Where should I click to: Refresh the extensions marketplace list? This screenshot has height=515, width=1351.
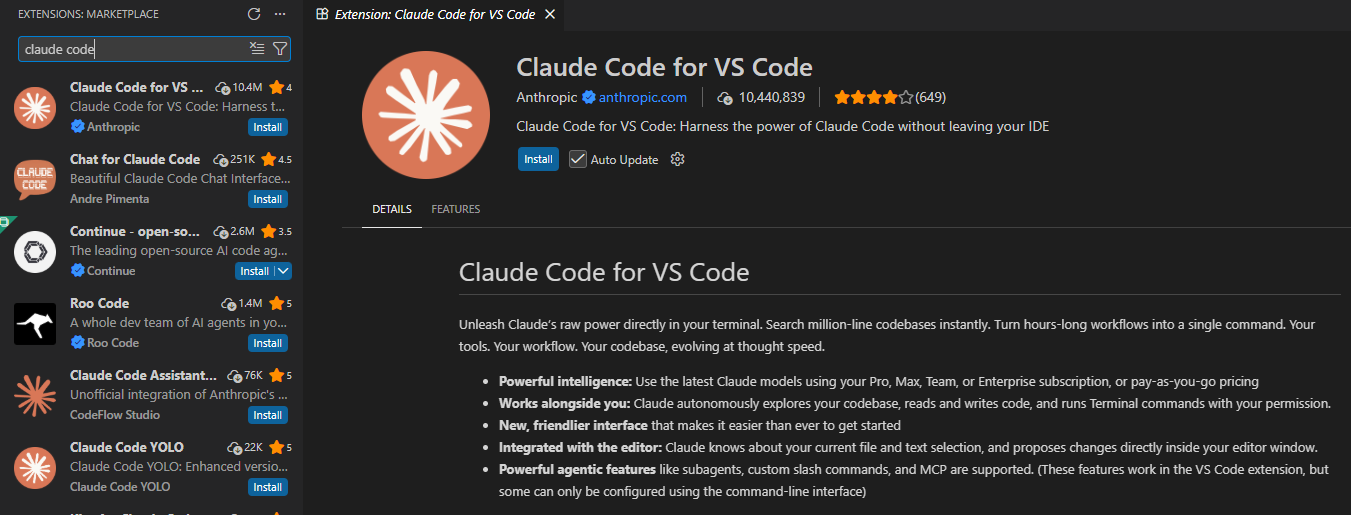pyautogui.click(x=254, y=14)
